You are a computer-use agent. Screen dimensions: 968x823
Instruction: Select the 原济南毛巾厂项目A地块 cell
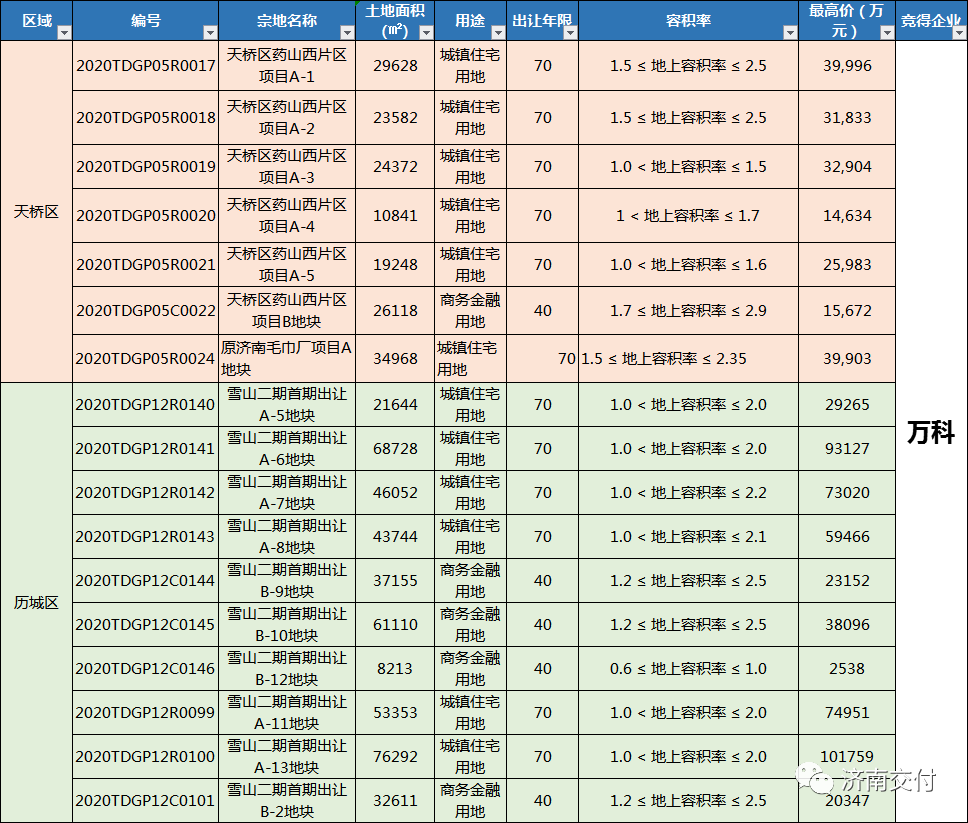click(286, 358)
